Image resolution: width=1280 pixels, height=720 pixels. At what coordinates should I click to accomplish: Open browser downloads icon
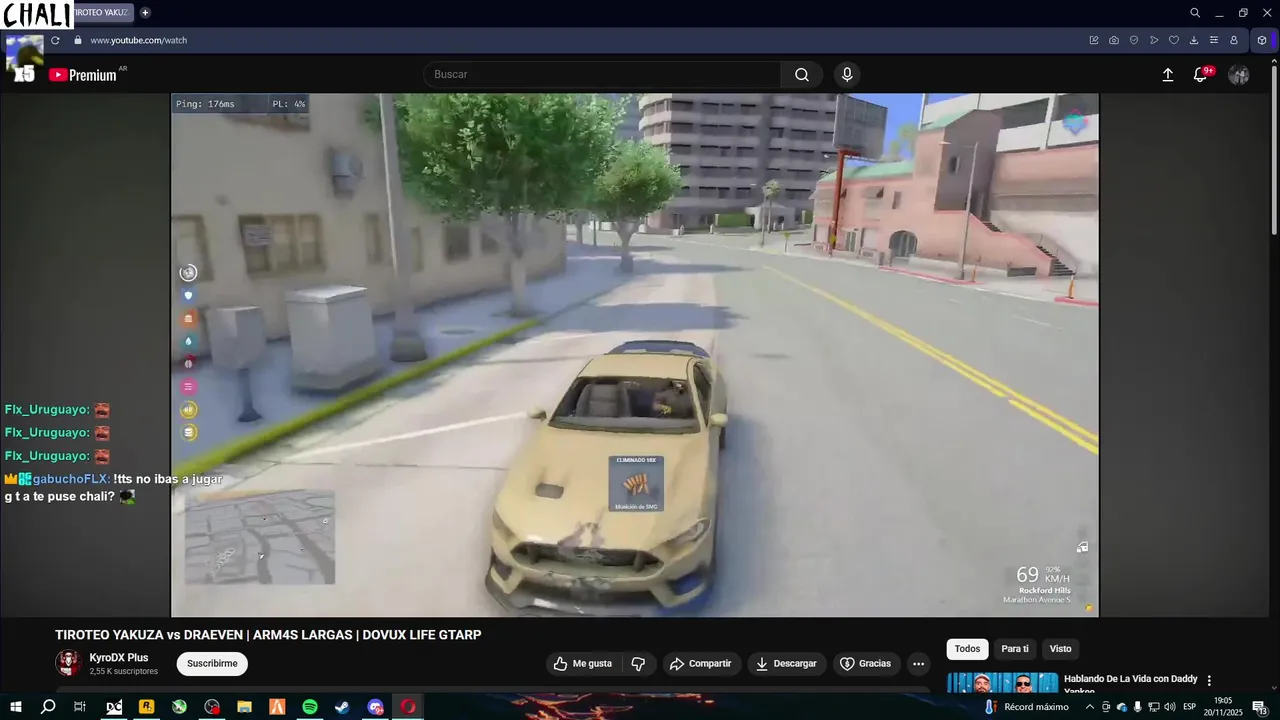click(x=1194, y=40)
